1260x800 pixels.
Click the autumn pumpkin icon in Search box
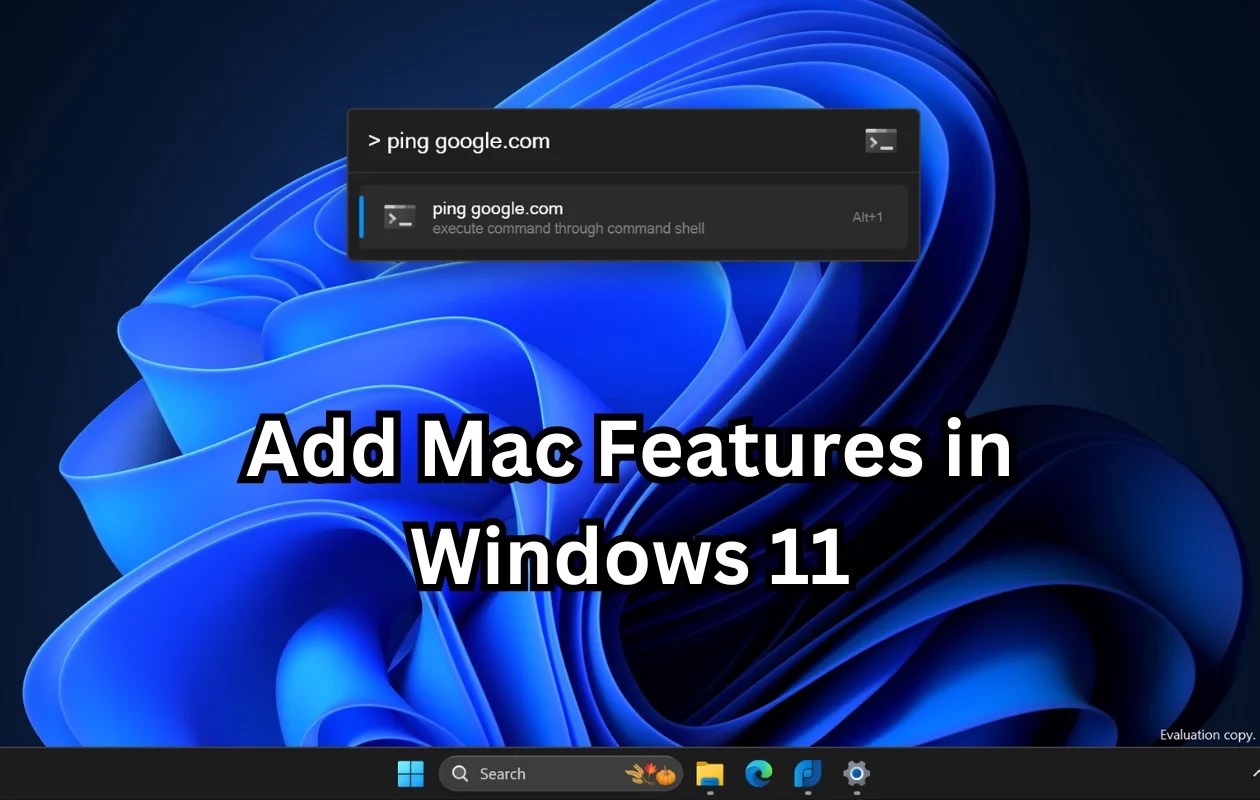(x=650, y=773)
